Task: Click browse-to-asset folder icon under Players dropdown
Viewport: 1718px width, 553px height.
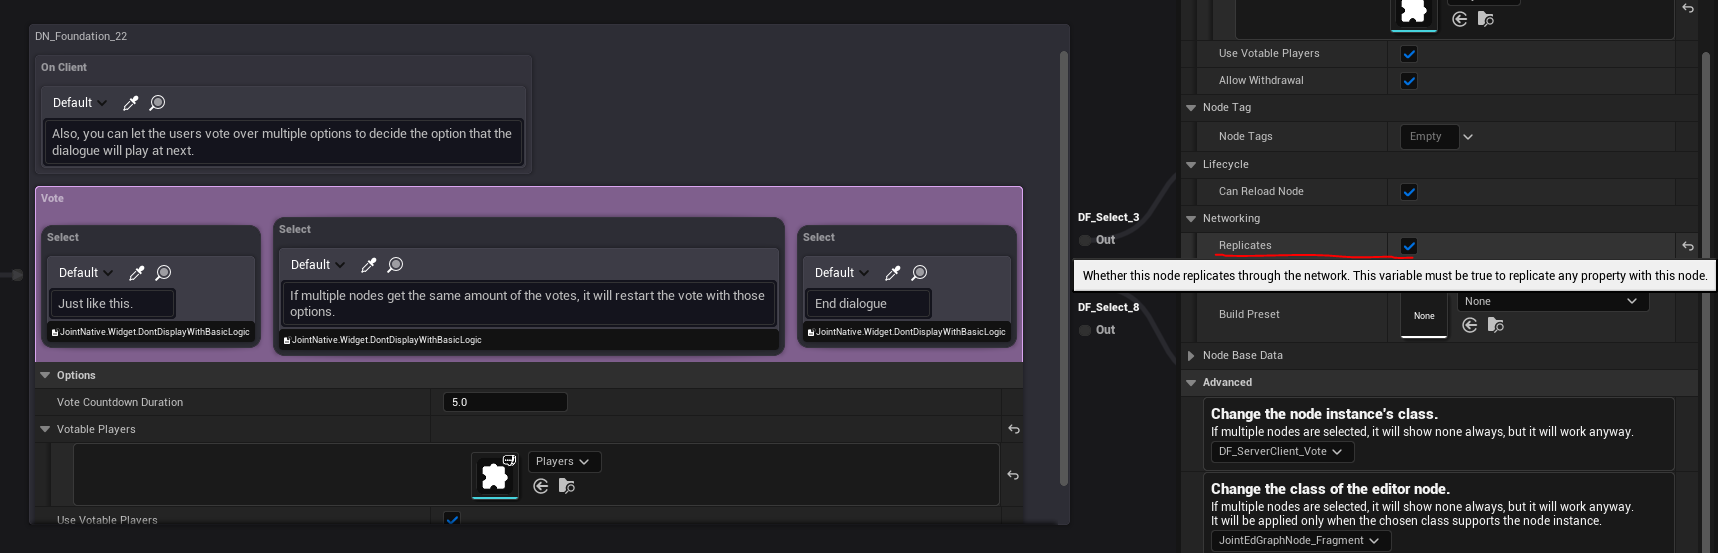Action: click(566, 486)
